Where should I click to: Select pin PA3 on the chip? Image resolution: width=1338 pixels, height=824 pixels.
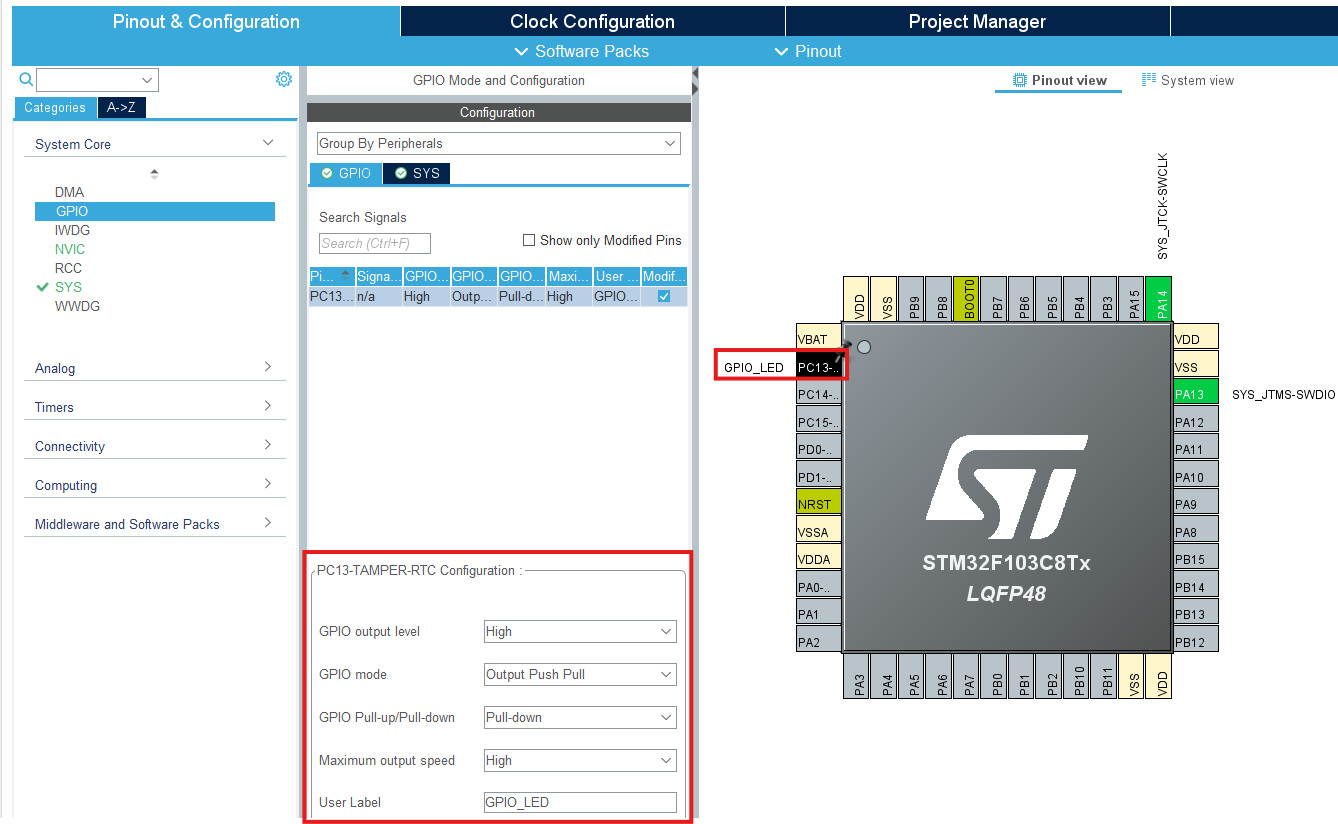(x=857, y=677)
